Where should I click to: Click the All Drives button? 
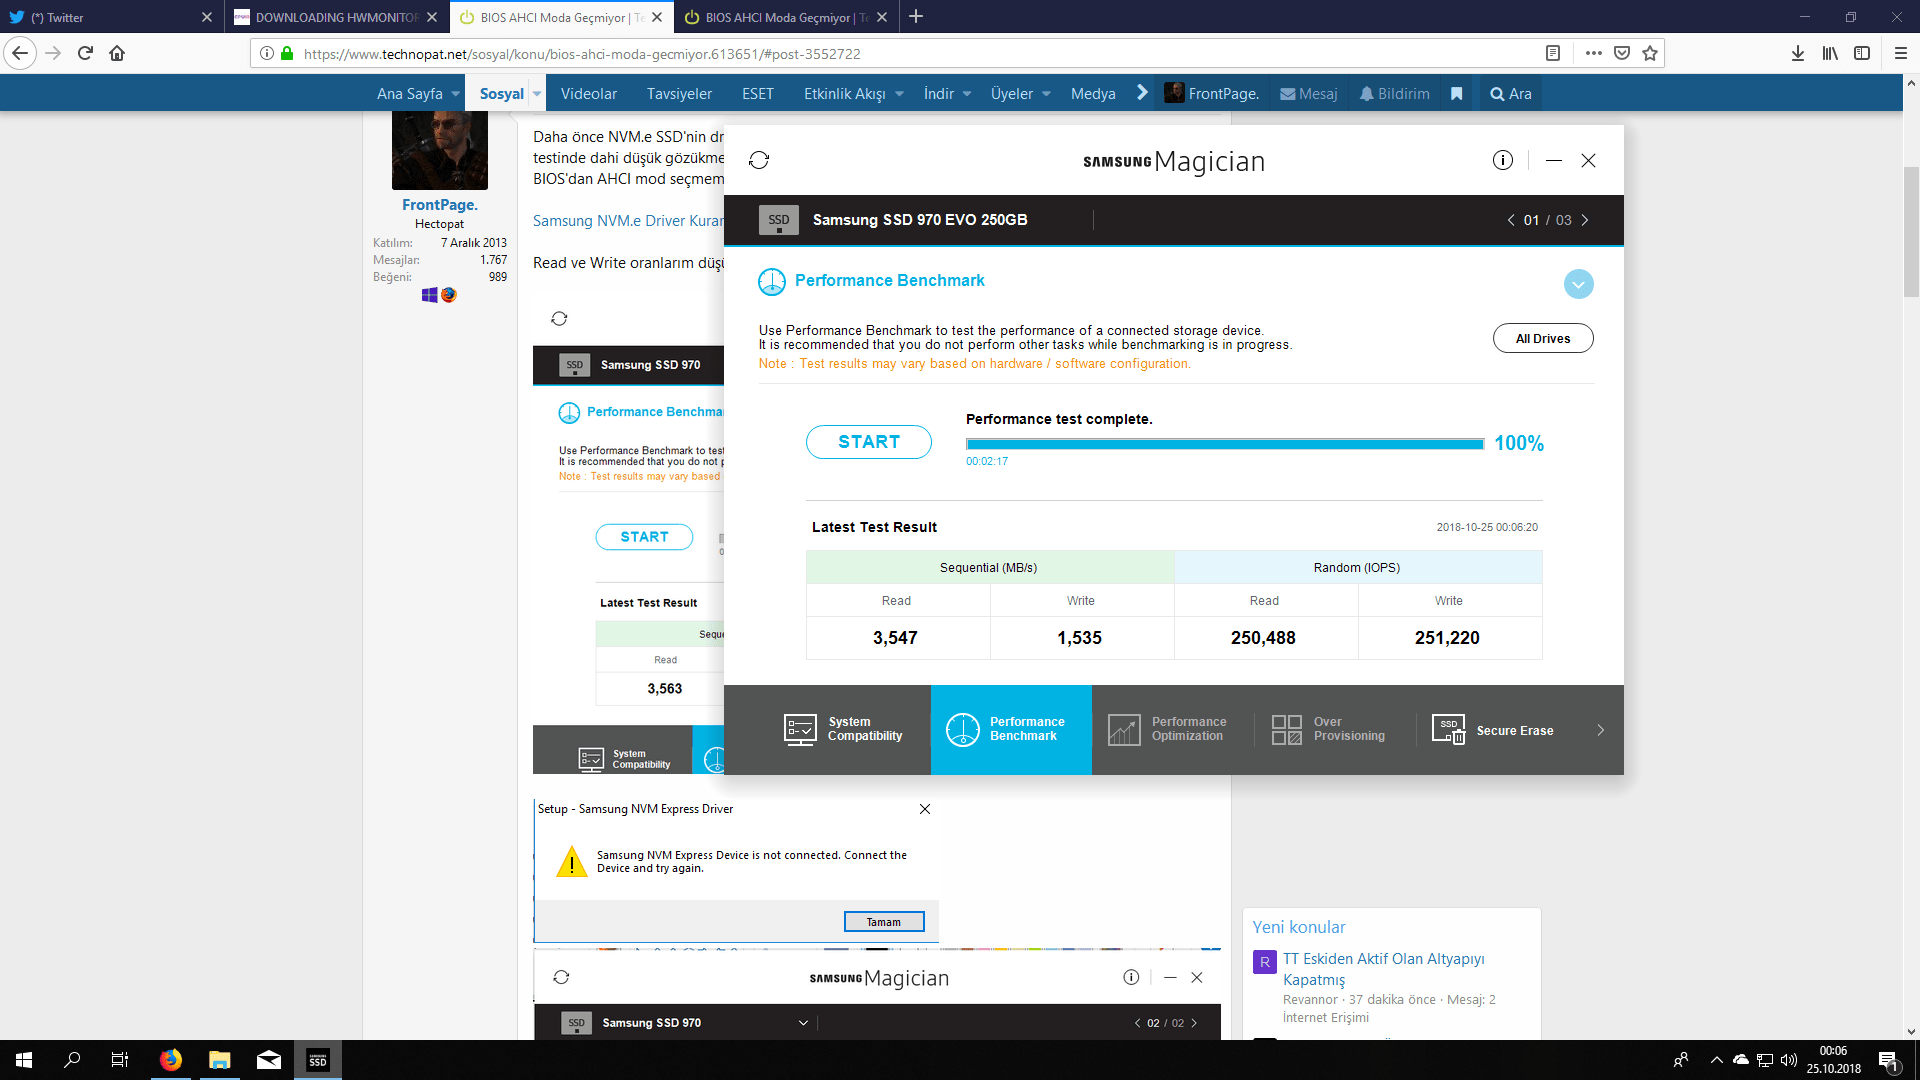tap(1542, 338)
